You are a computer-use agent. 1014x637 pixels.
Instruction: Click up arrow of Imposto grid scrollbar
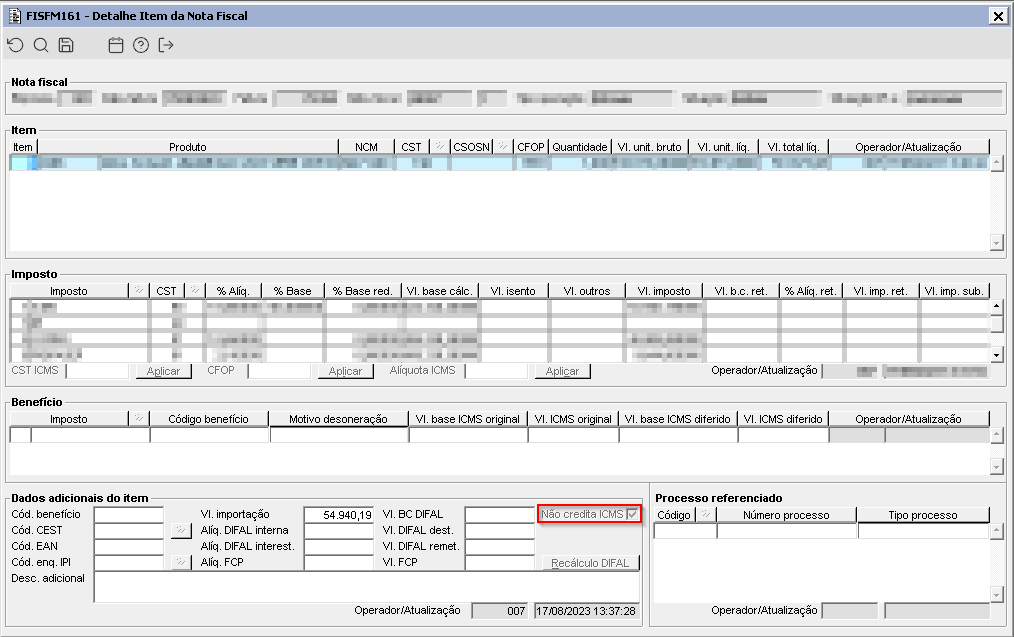tap(997, 306)
